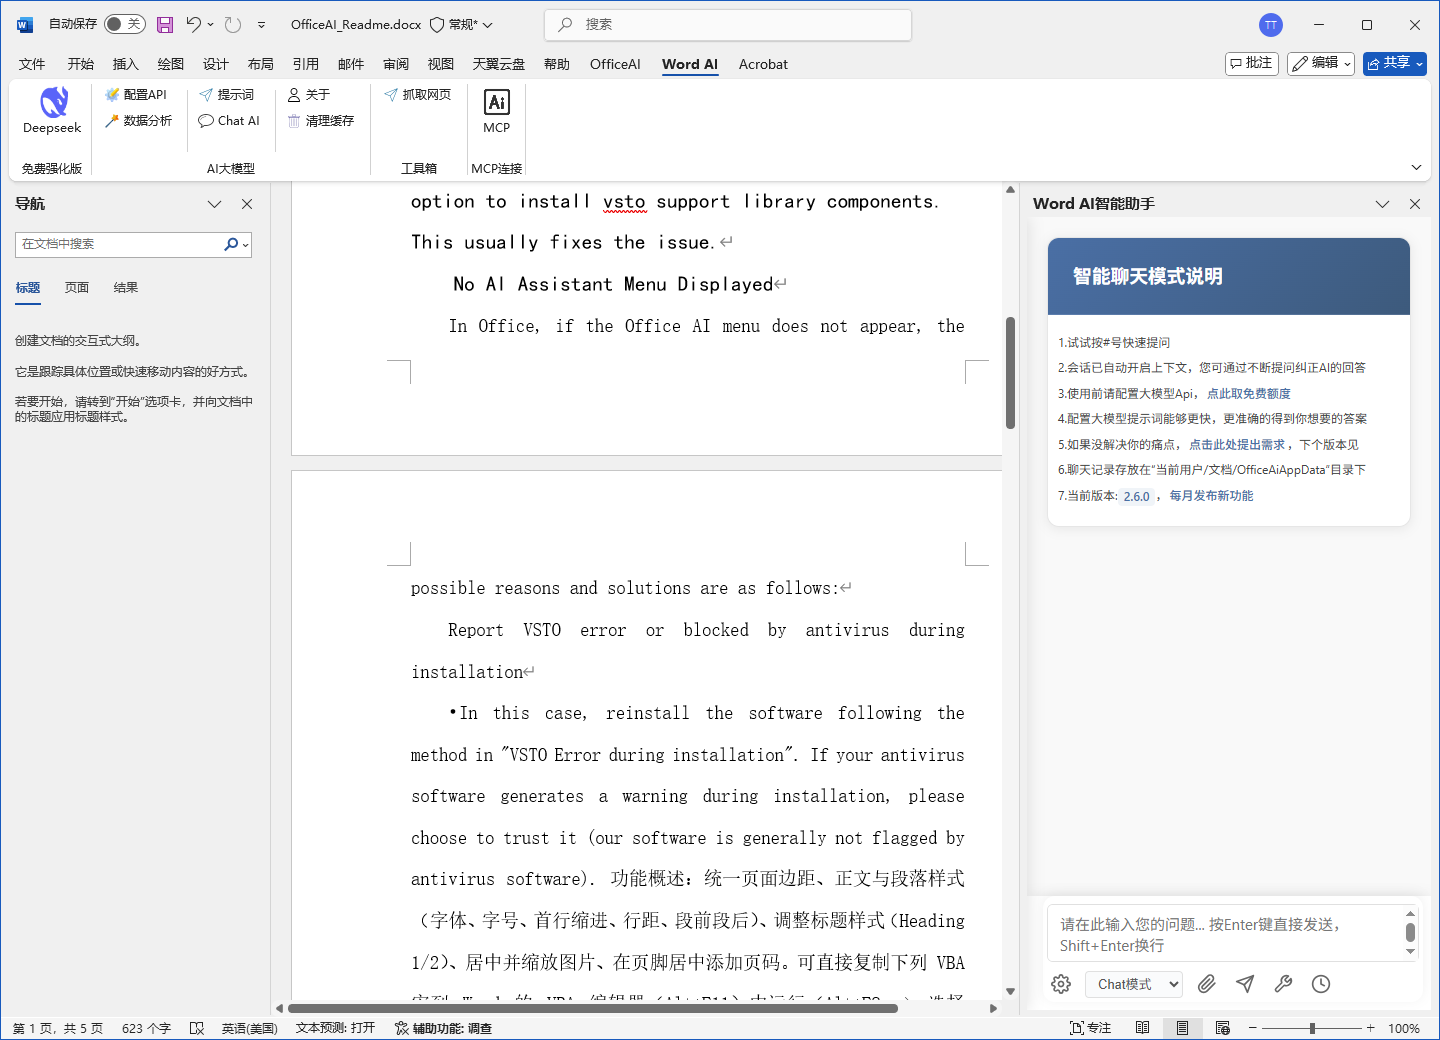
Task: Switch to the 页面 tab in navigation pane
Action: tap(77, 288)
